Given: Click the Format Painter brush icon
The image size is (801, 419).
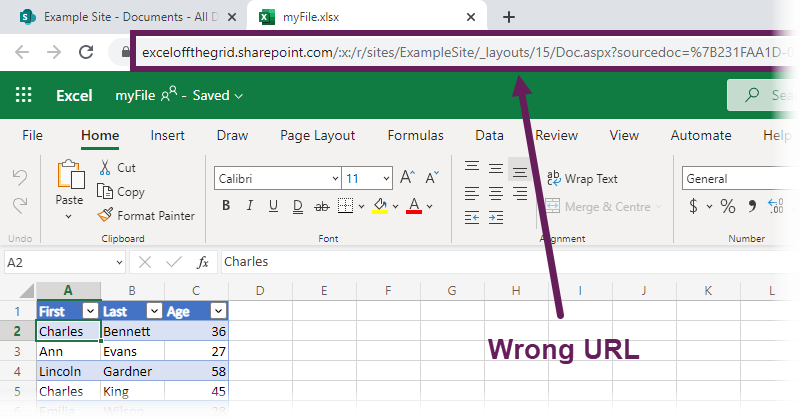Looking at the screenshot, I should 105,215.
